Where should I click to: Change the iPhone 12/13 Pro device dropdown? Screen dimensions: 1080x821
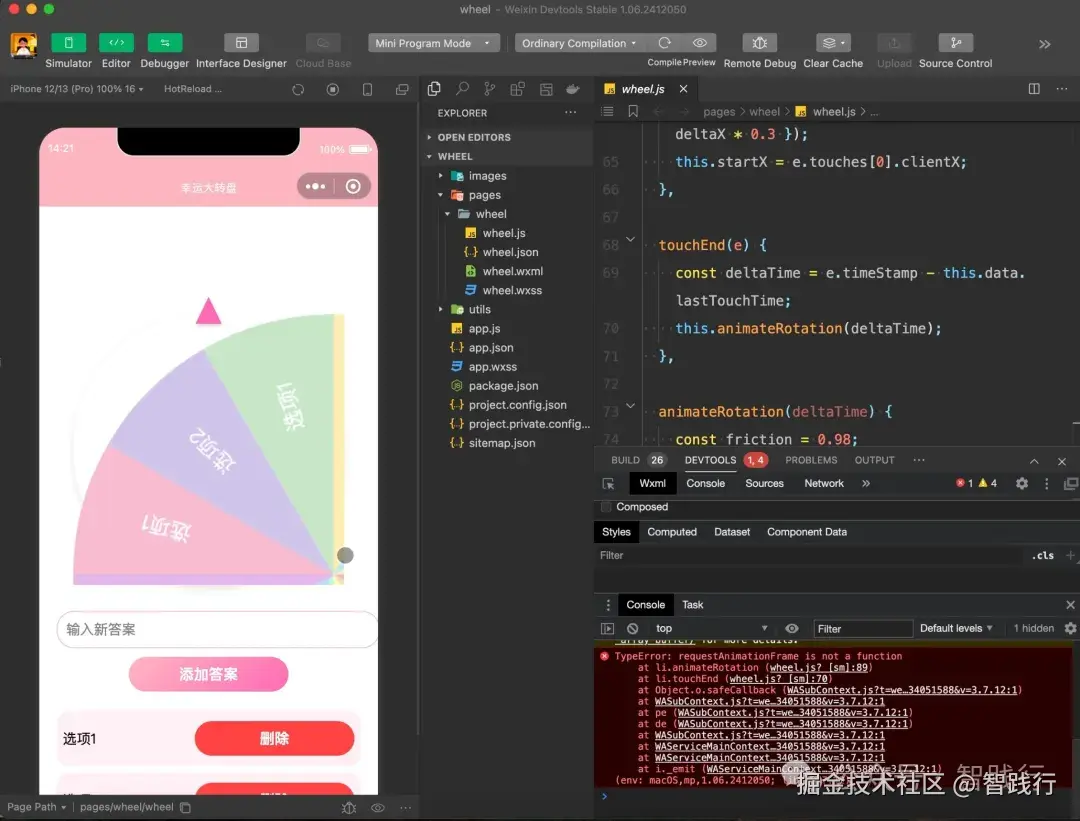pos(76,89)
